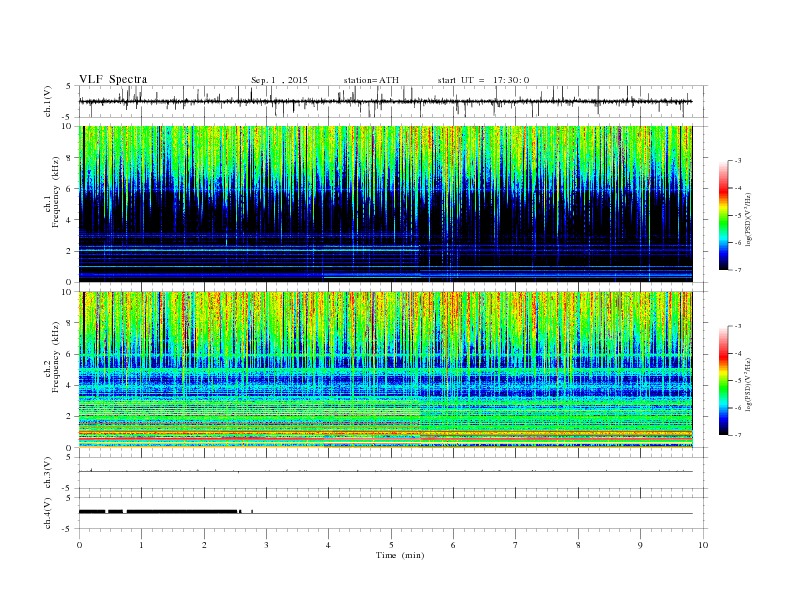792x612 pixels.
Task: Click the "Time (min)" x-axis label
Action: click(x=400, y=555)
